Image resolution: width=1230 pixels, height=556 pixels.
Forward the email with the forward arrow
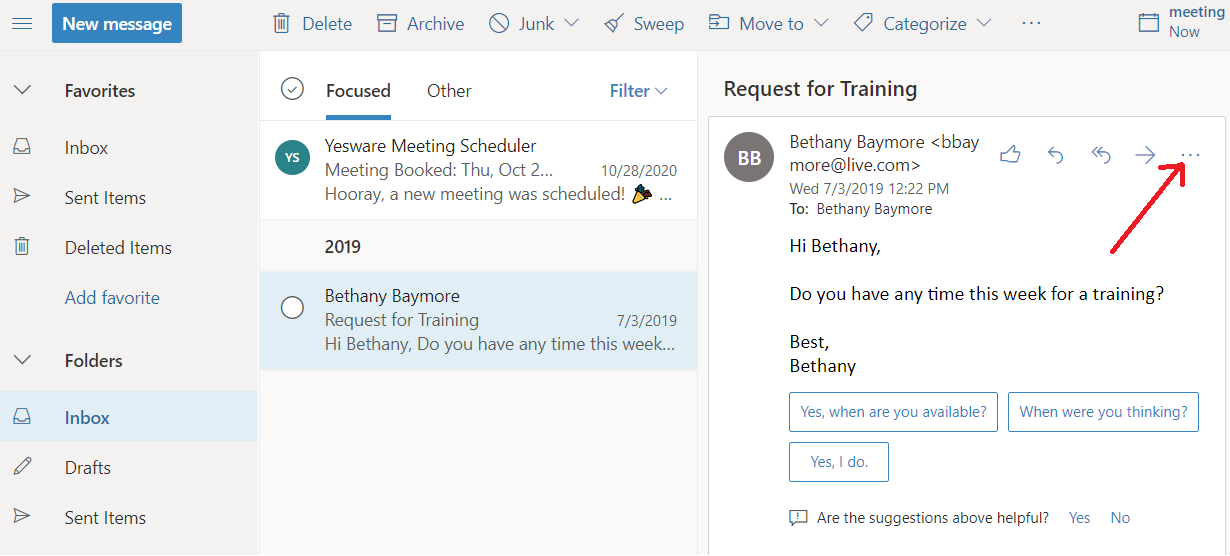tap(1145, 155)
